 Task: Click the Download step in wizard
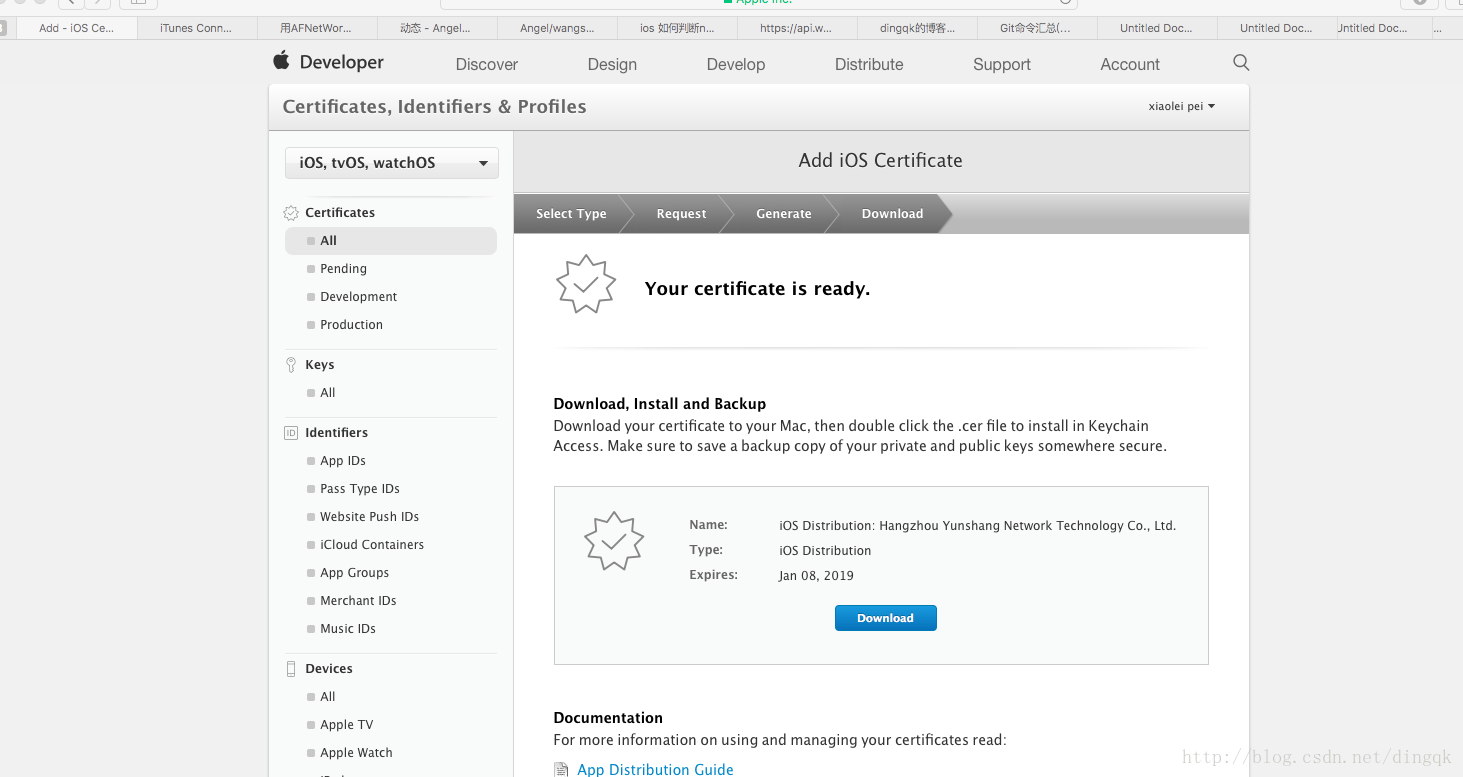click(x=892, y=214)
